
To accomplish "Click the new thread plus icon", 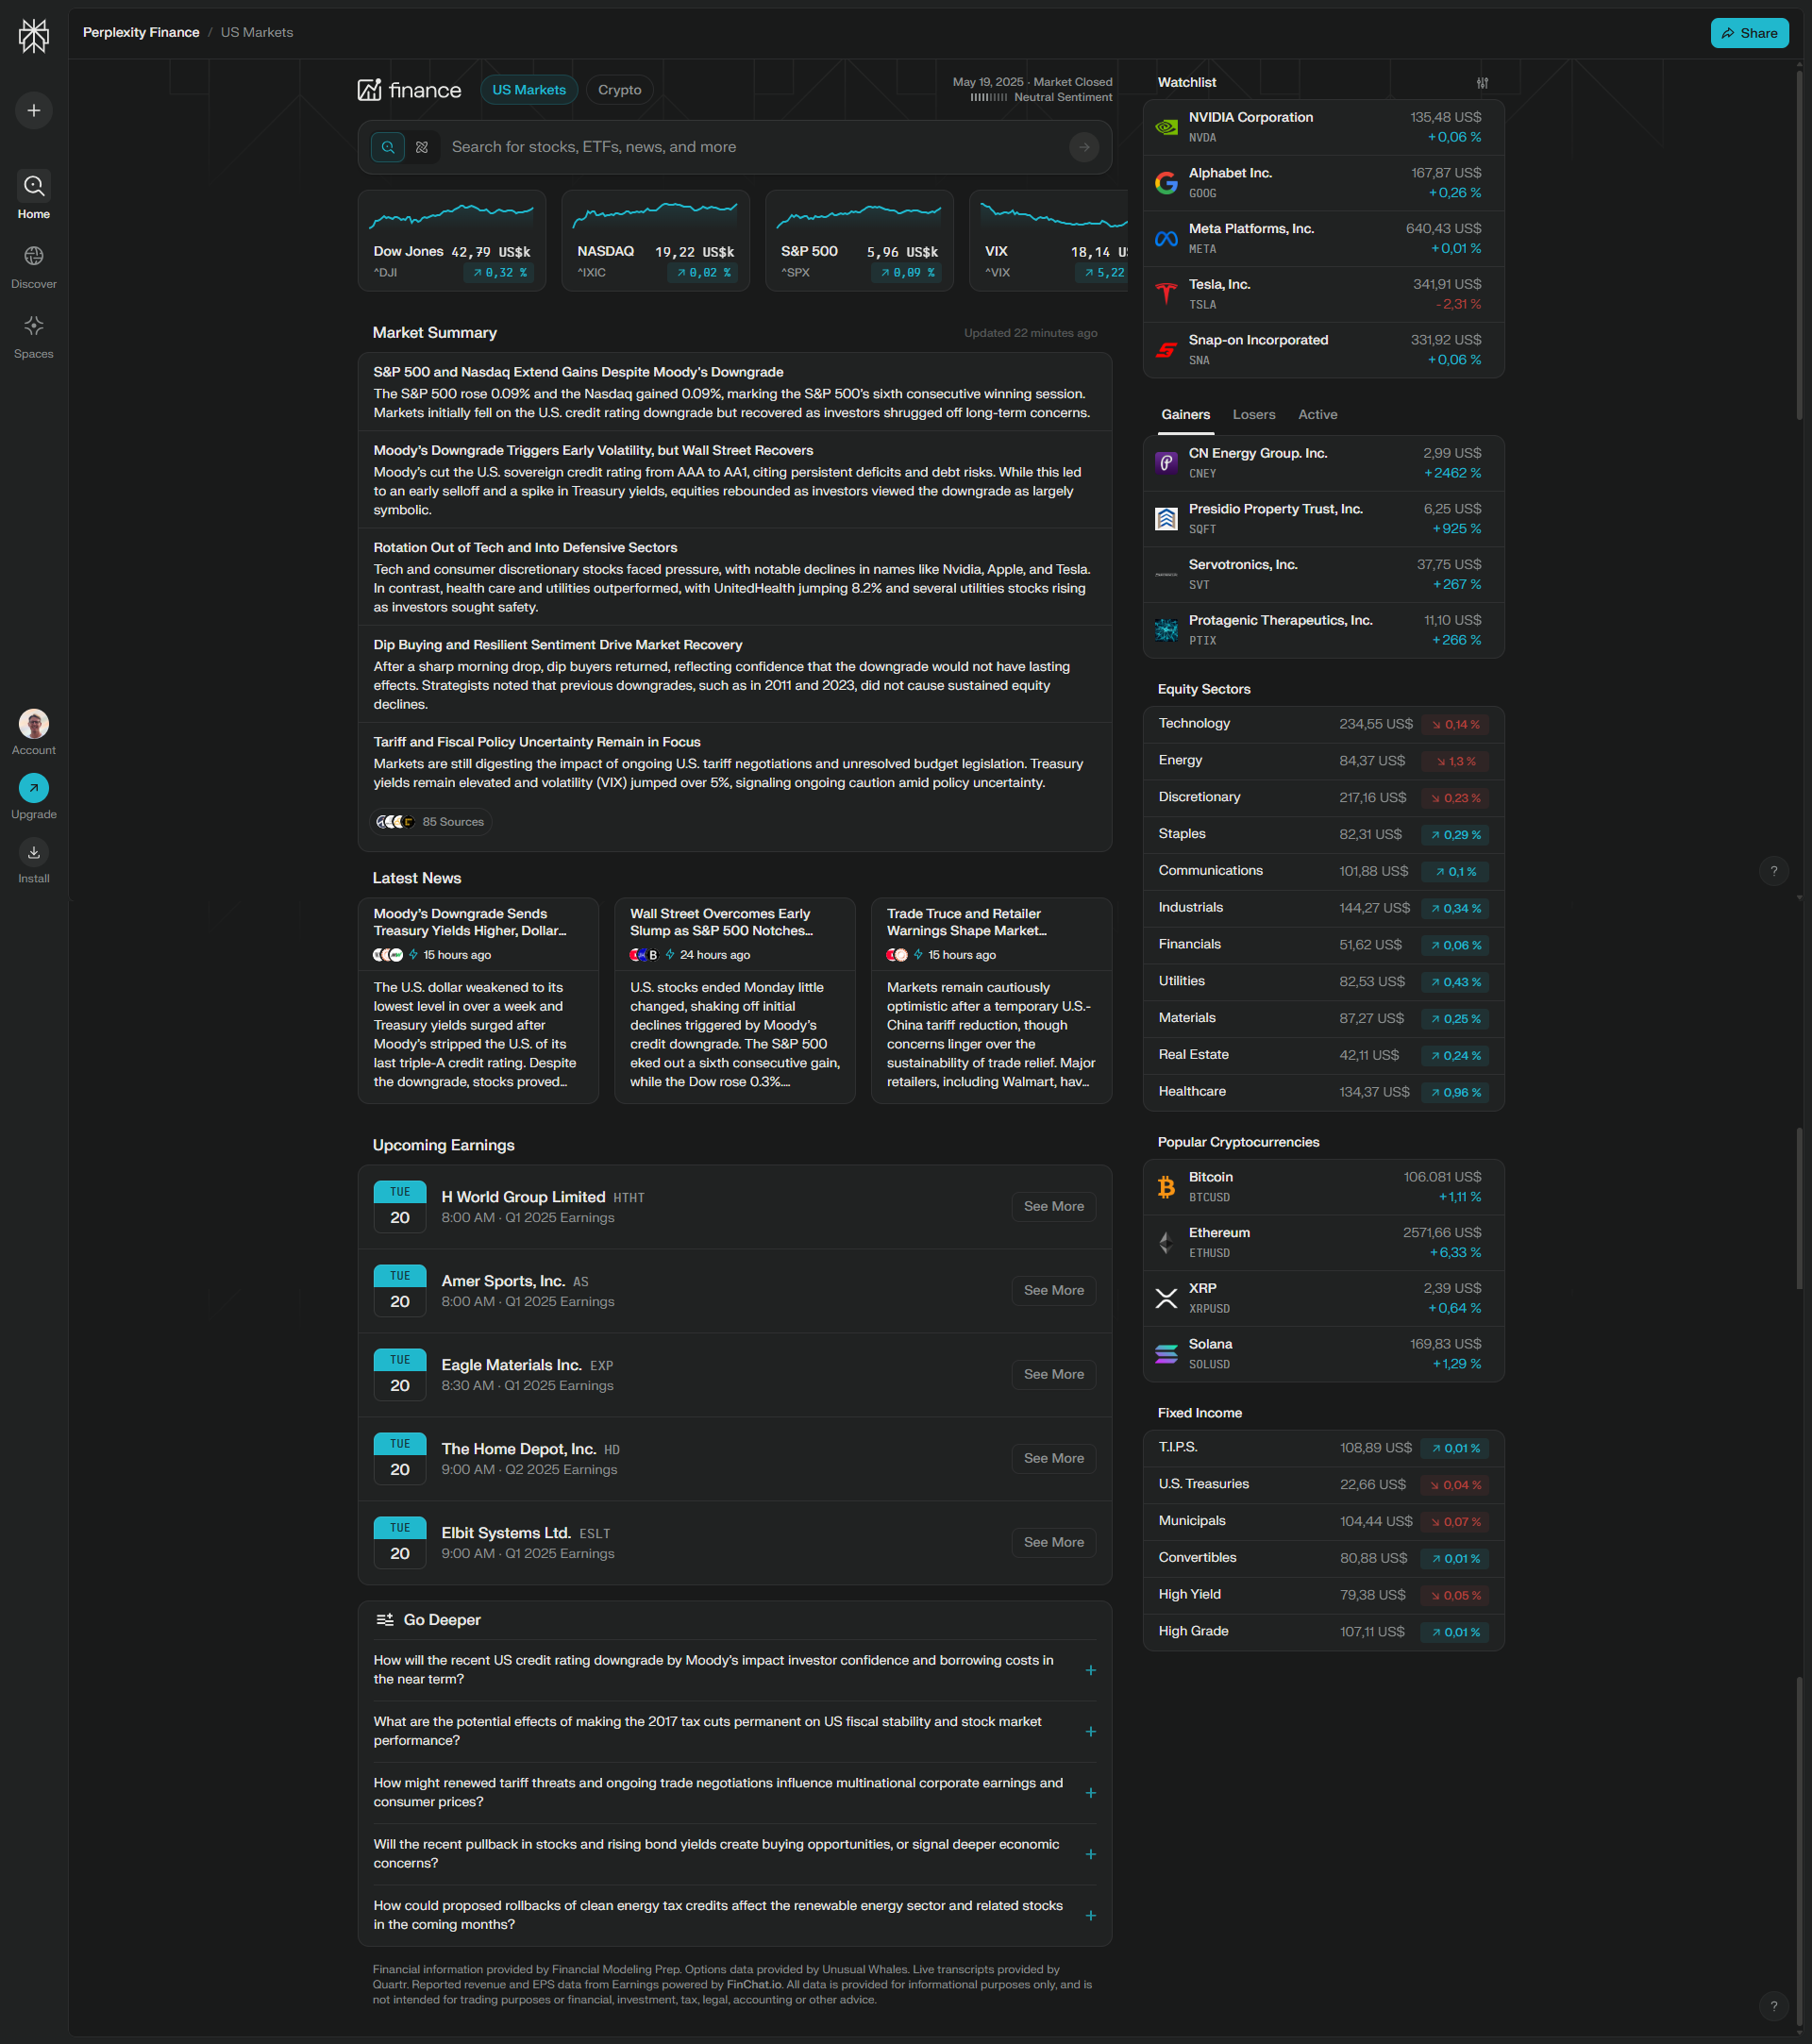I will 33,110.
